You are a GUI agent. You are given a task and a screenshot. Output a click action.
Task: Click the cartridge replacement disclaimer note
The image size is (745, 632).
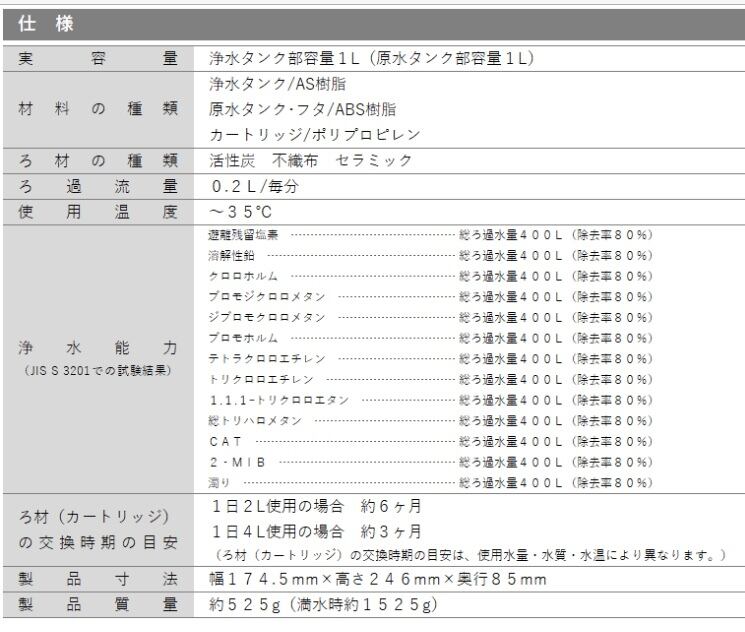[x=470, y=555]
